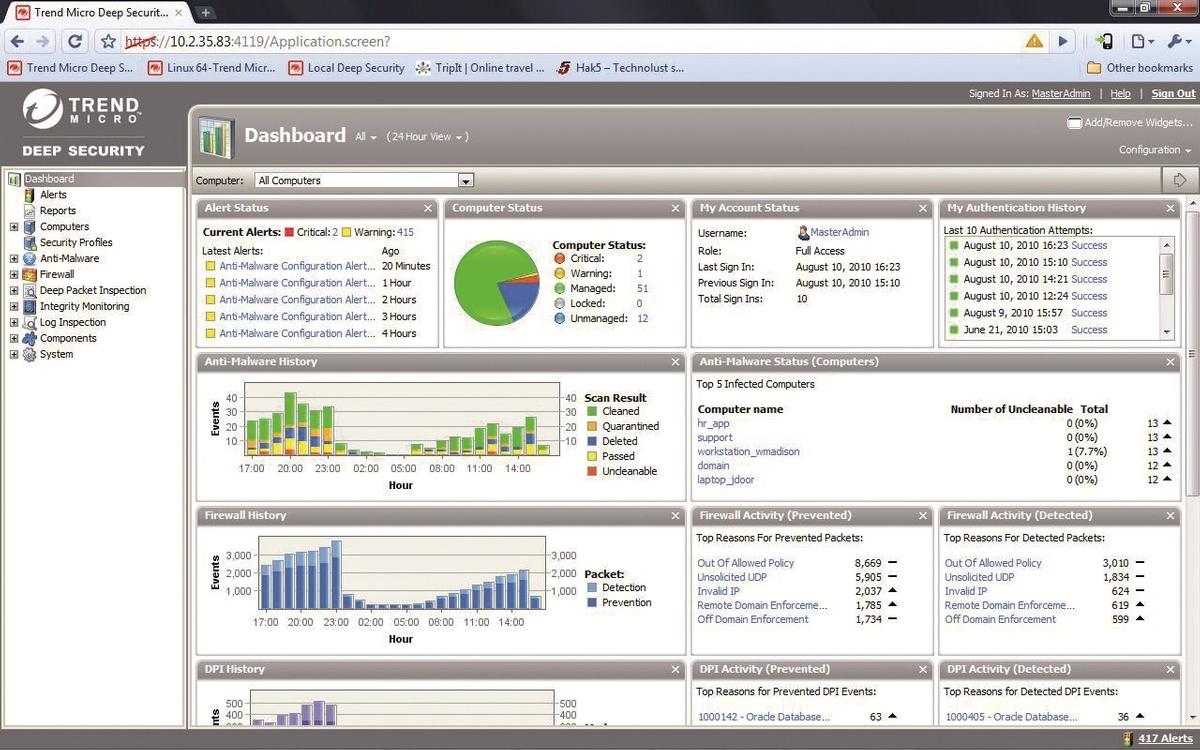Image resolution: width=1200 pixels, height=750 pixels.
Task: Click the security warning triangle in address bar
Action: tap(1034, 42)
